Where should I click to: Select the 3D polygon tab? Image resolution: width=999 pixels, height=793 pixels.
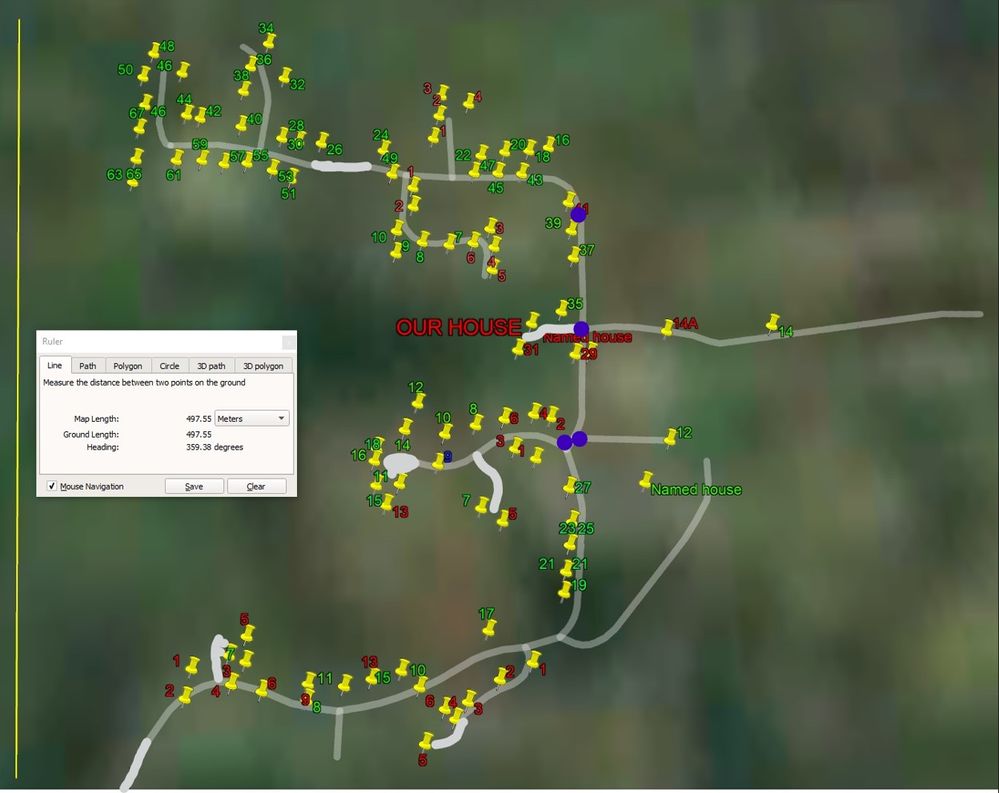(263, 366)
